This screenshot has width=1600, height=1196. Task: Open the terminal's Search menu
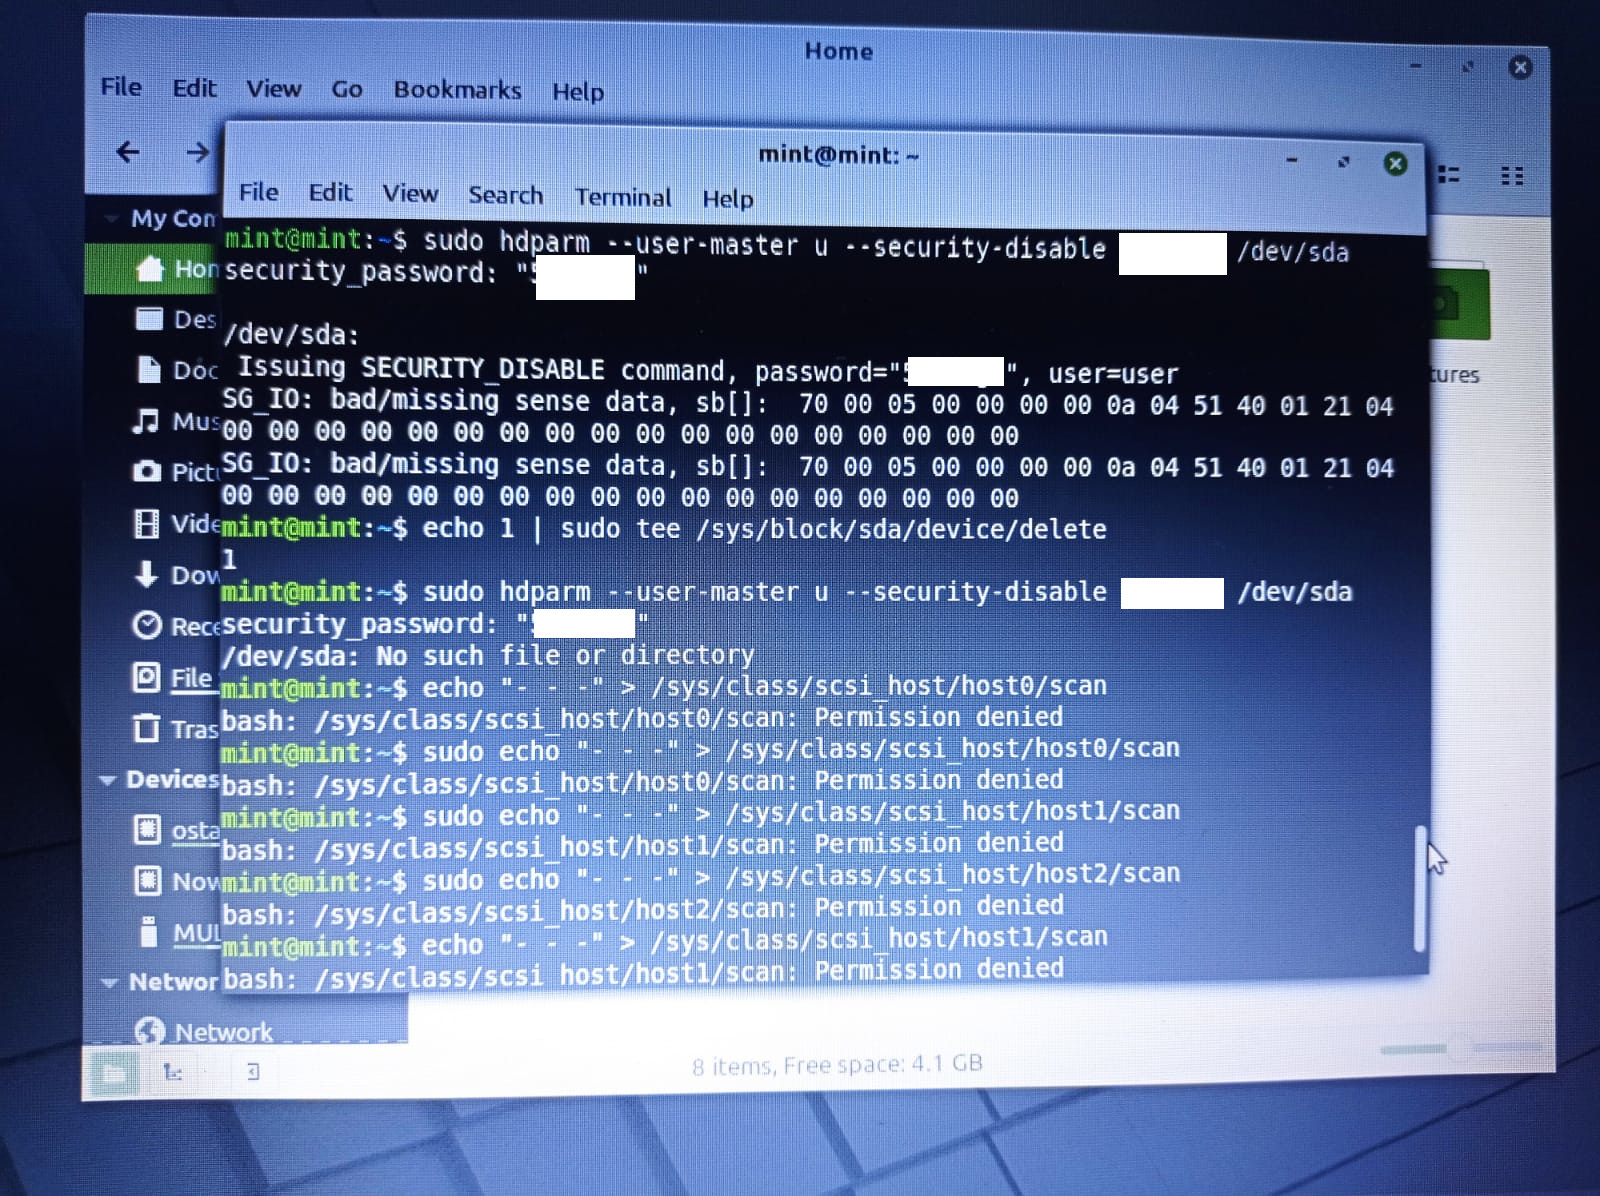click(x=505, y=195)
